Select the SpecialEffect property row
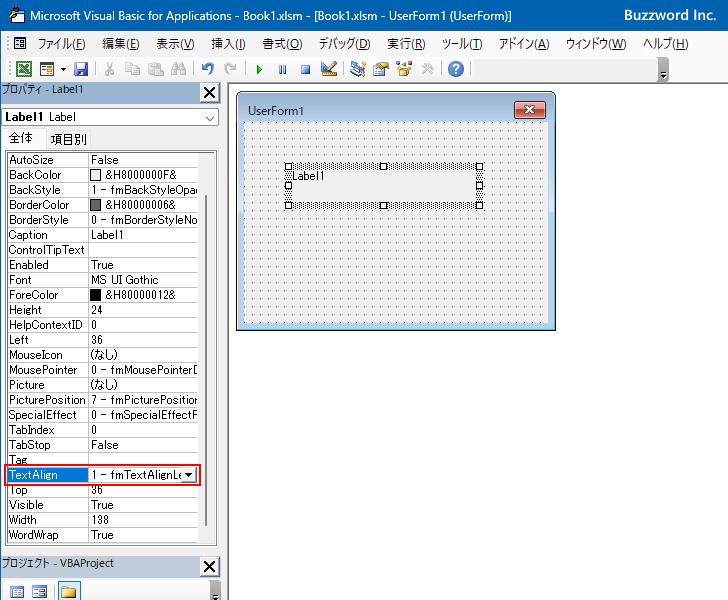Image resolution: width=728 pixels, height=600 pixels. 103,415
